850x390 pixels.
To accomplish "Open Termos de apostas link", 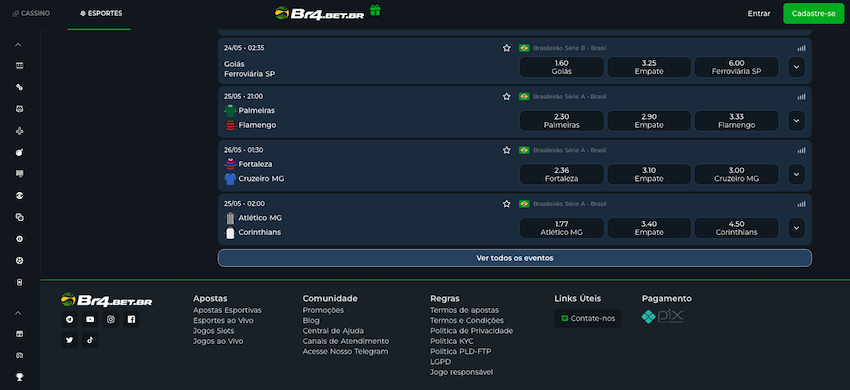I will pos(465,310).
